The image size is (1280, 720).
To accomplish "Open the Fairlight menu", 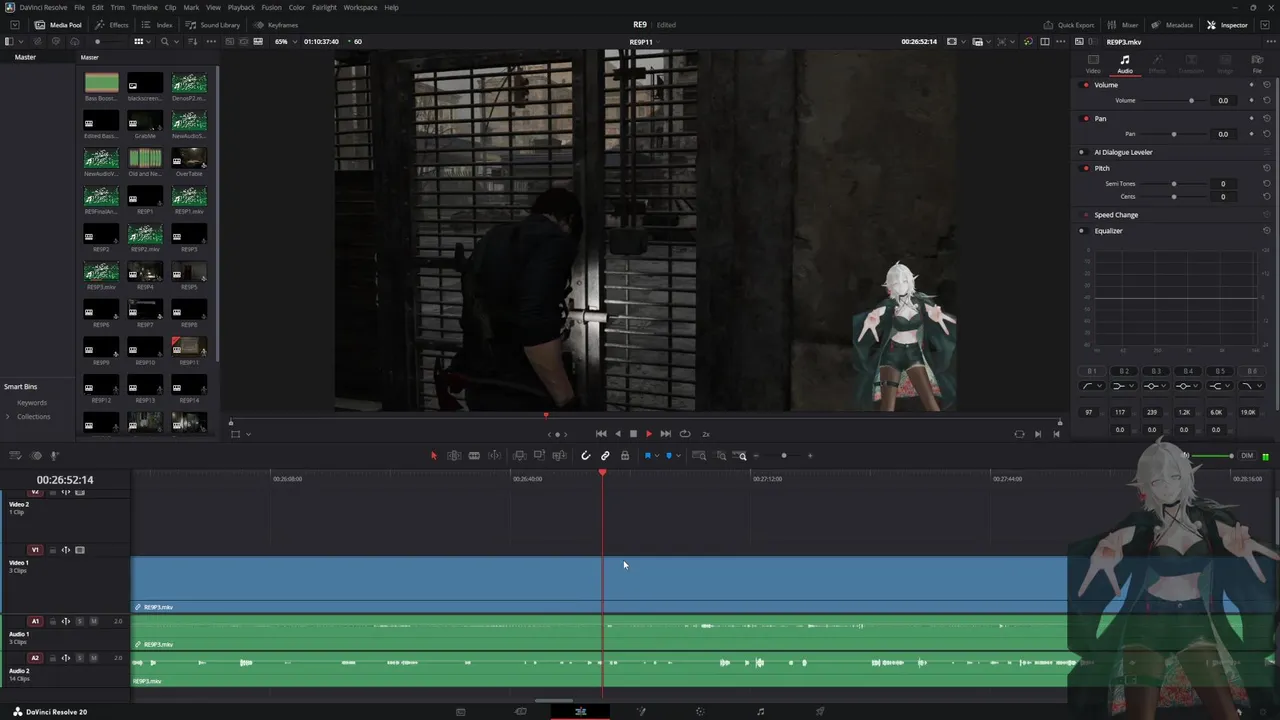I will pyautogui.click(x=324, y=7).
